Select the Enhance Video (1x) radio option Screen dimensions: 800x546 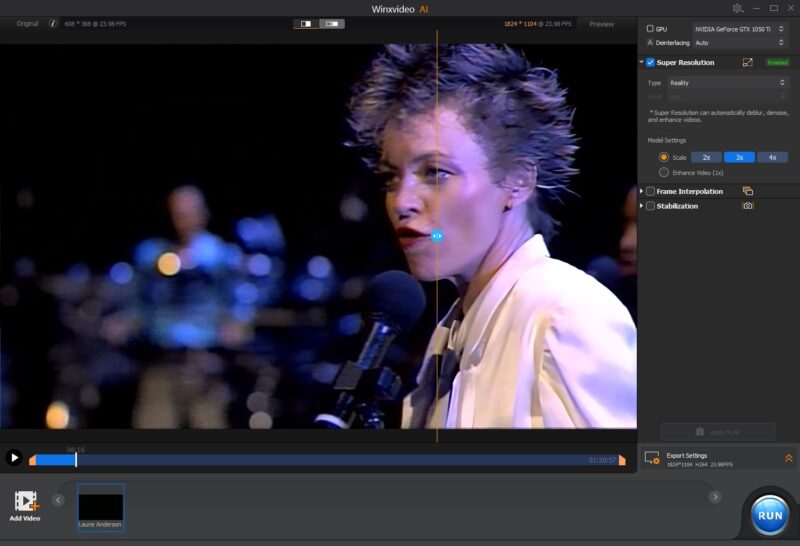(x=664, y=173)
